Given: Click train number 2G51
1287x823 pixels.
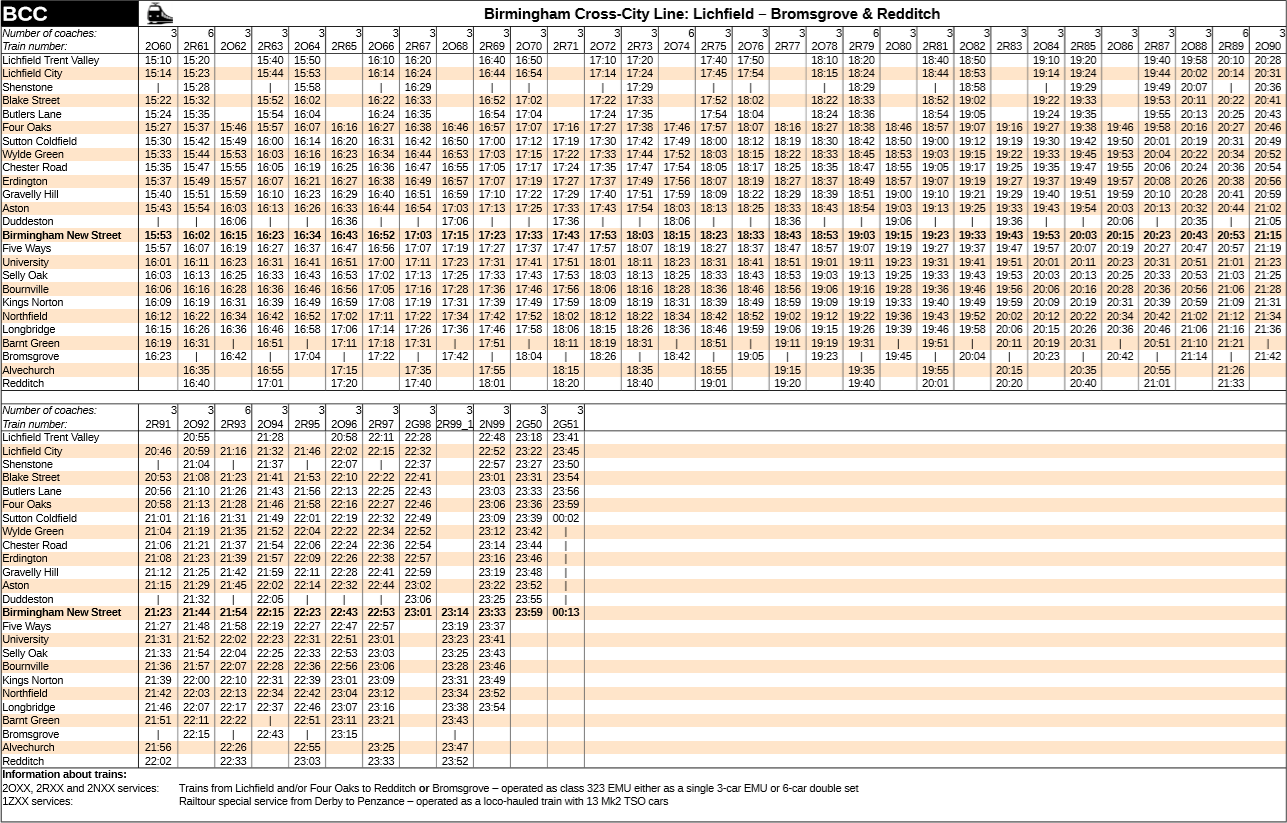Looking at the screenshot, I should pyautogui.click(x=566, y=424).
